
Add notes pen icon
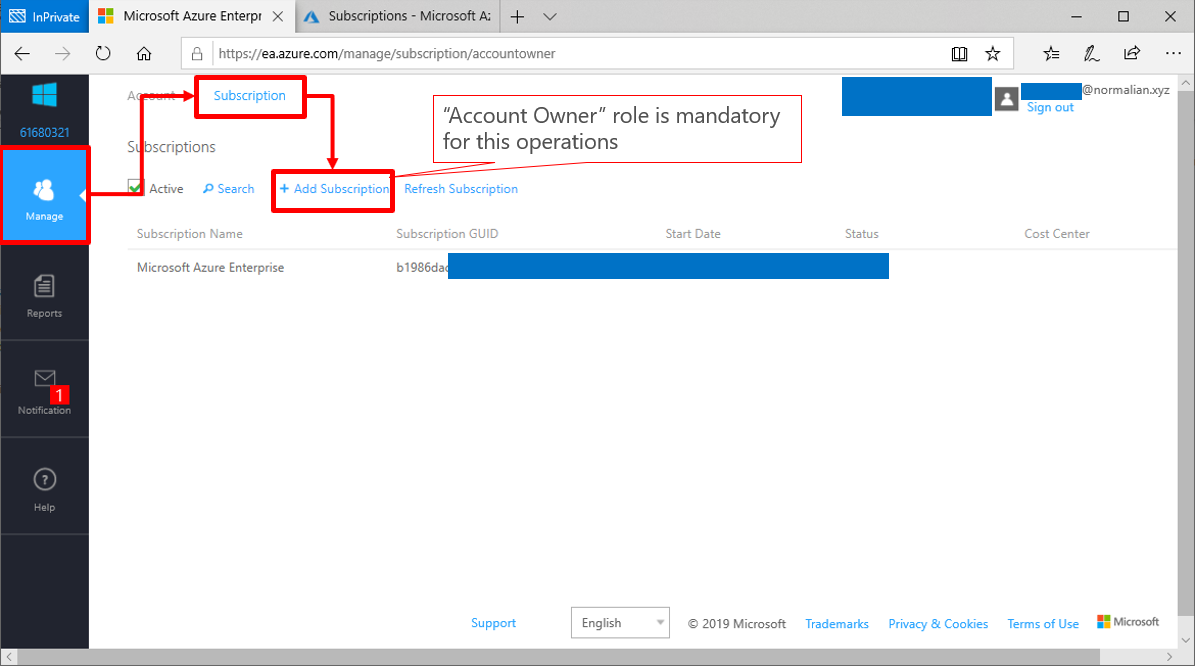(1091, 53)
